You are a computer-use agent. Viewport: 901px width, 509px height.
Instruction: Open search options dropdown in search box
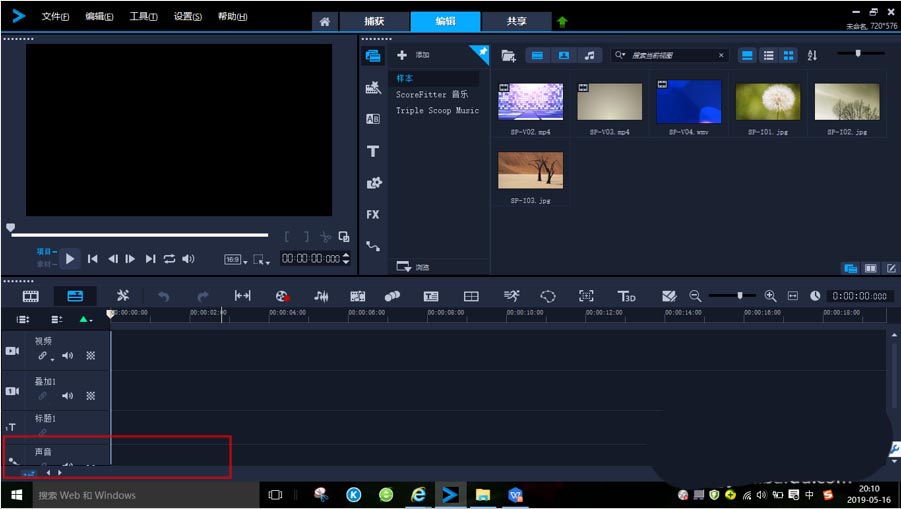621,55
